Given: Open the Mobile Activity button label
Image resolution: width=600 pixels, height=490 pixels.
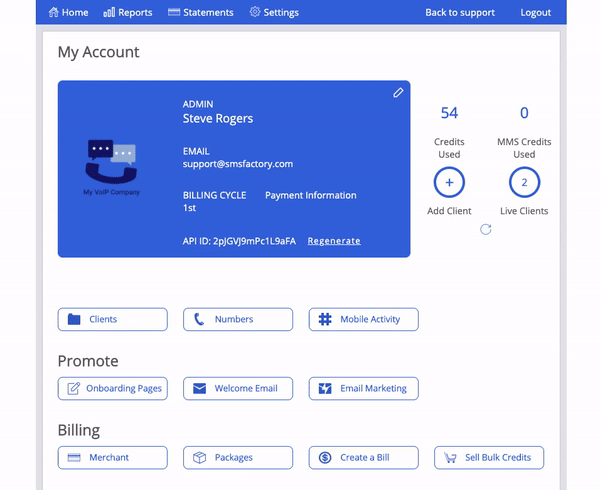Looking at the screenshot, I should (370, 319).
